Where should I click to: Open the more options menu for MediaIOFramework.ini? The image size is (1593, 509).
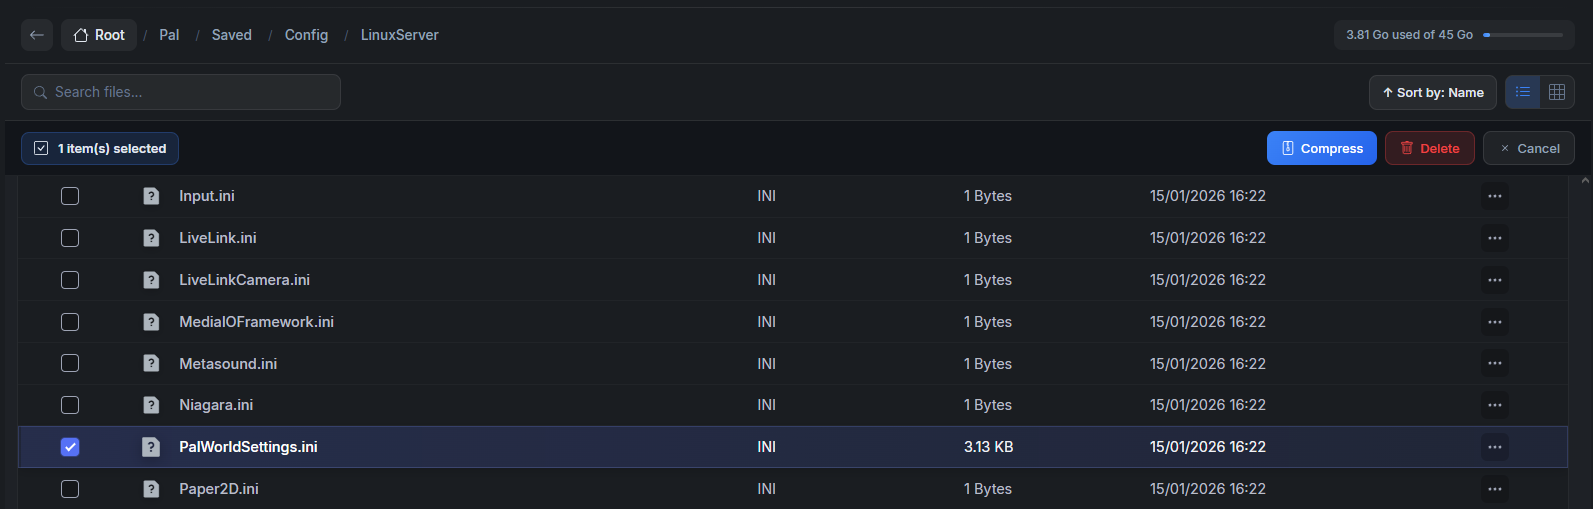[x=1495, y=322]
